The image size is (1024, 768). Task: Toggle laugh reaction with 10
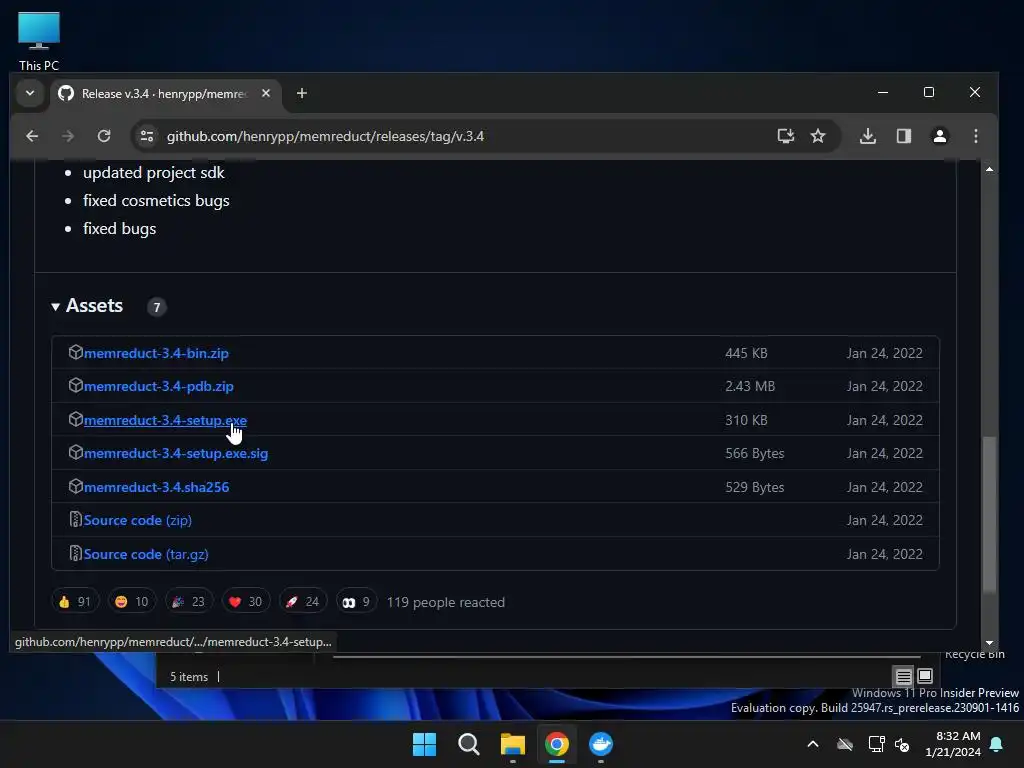132,601
